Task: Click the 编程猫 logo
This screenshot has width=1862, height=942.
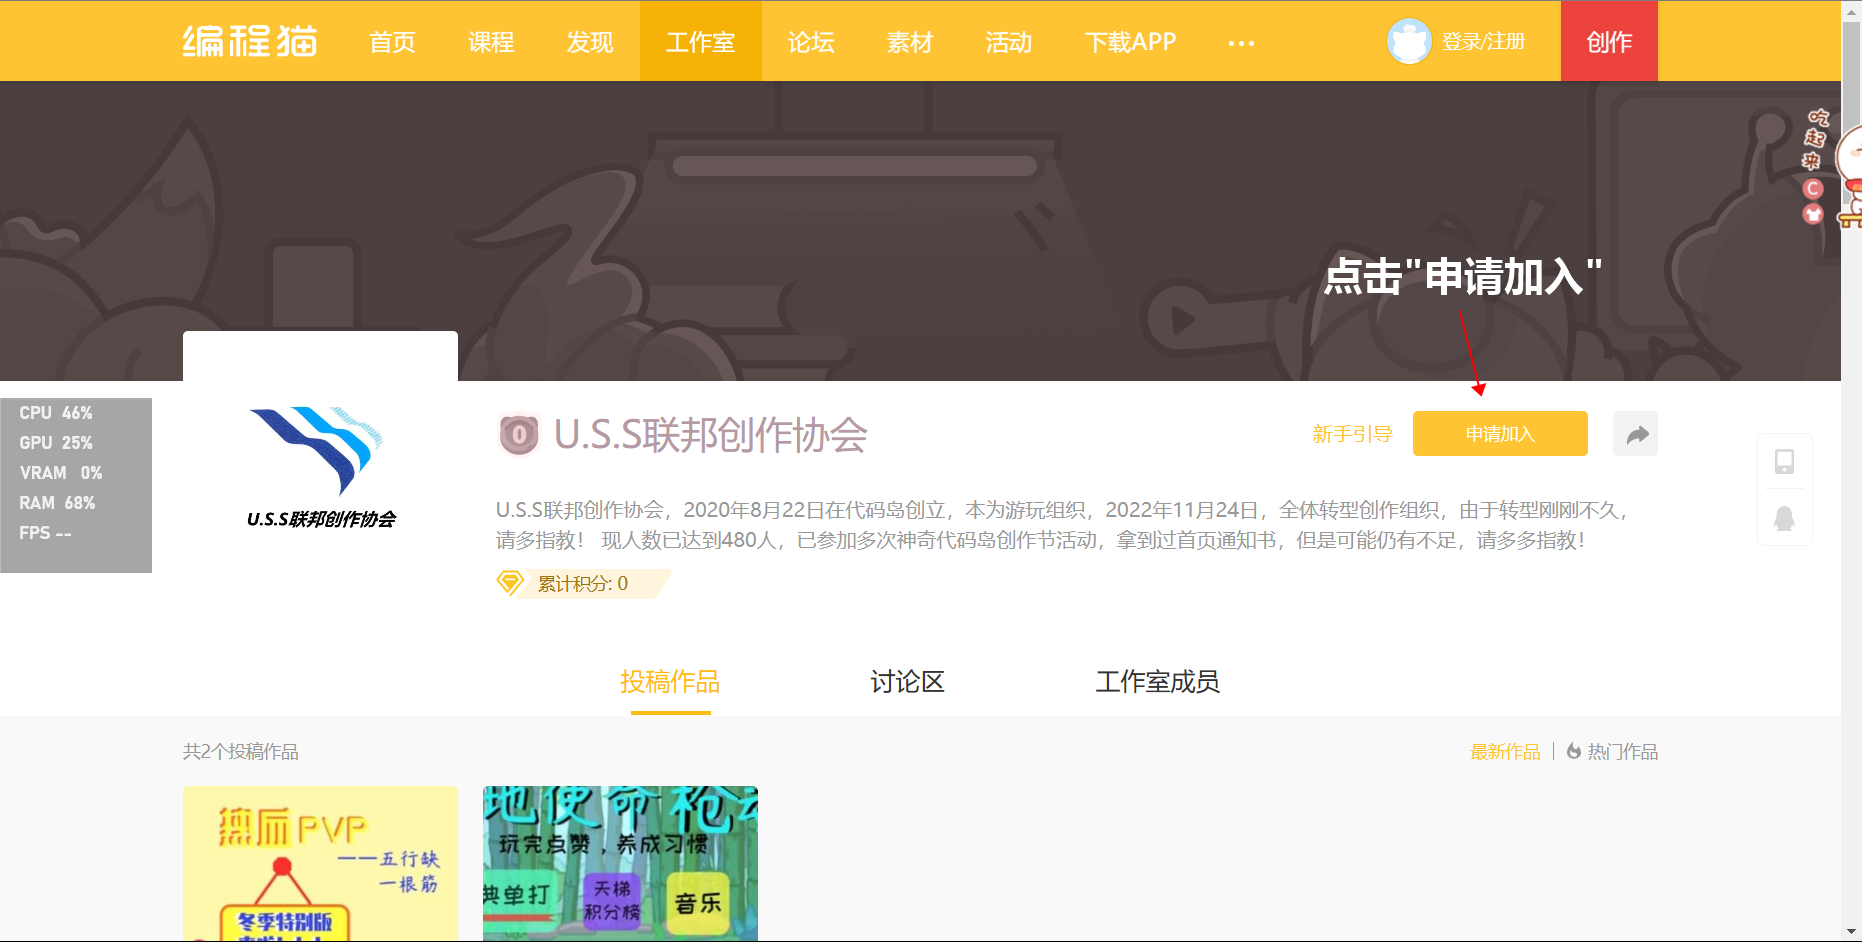Action: click(x=250, y=41)
